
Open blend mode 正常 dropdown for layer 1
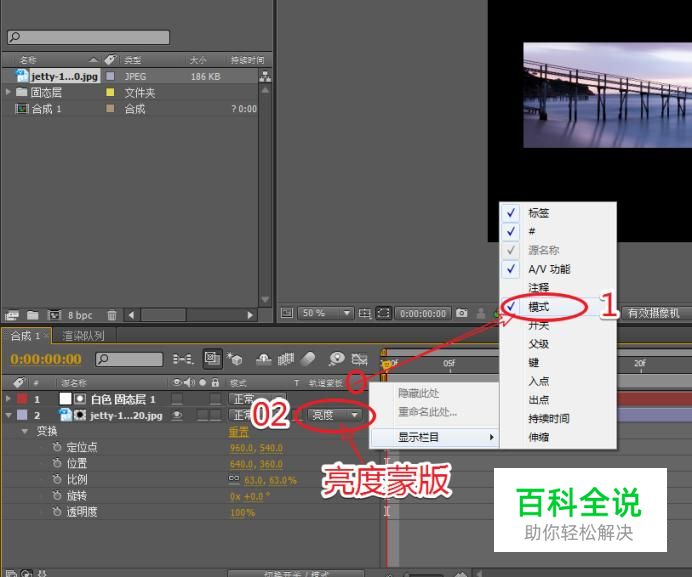coord(257,399)
